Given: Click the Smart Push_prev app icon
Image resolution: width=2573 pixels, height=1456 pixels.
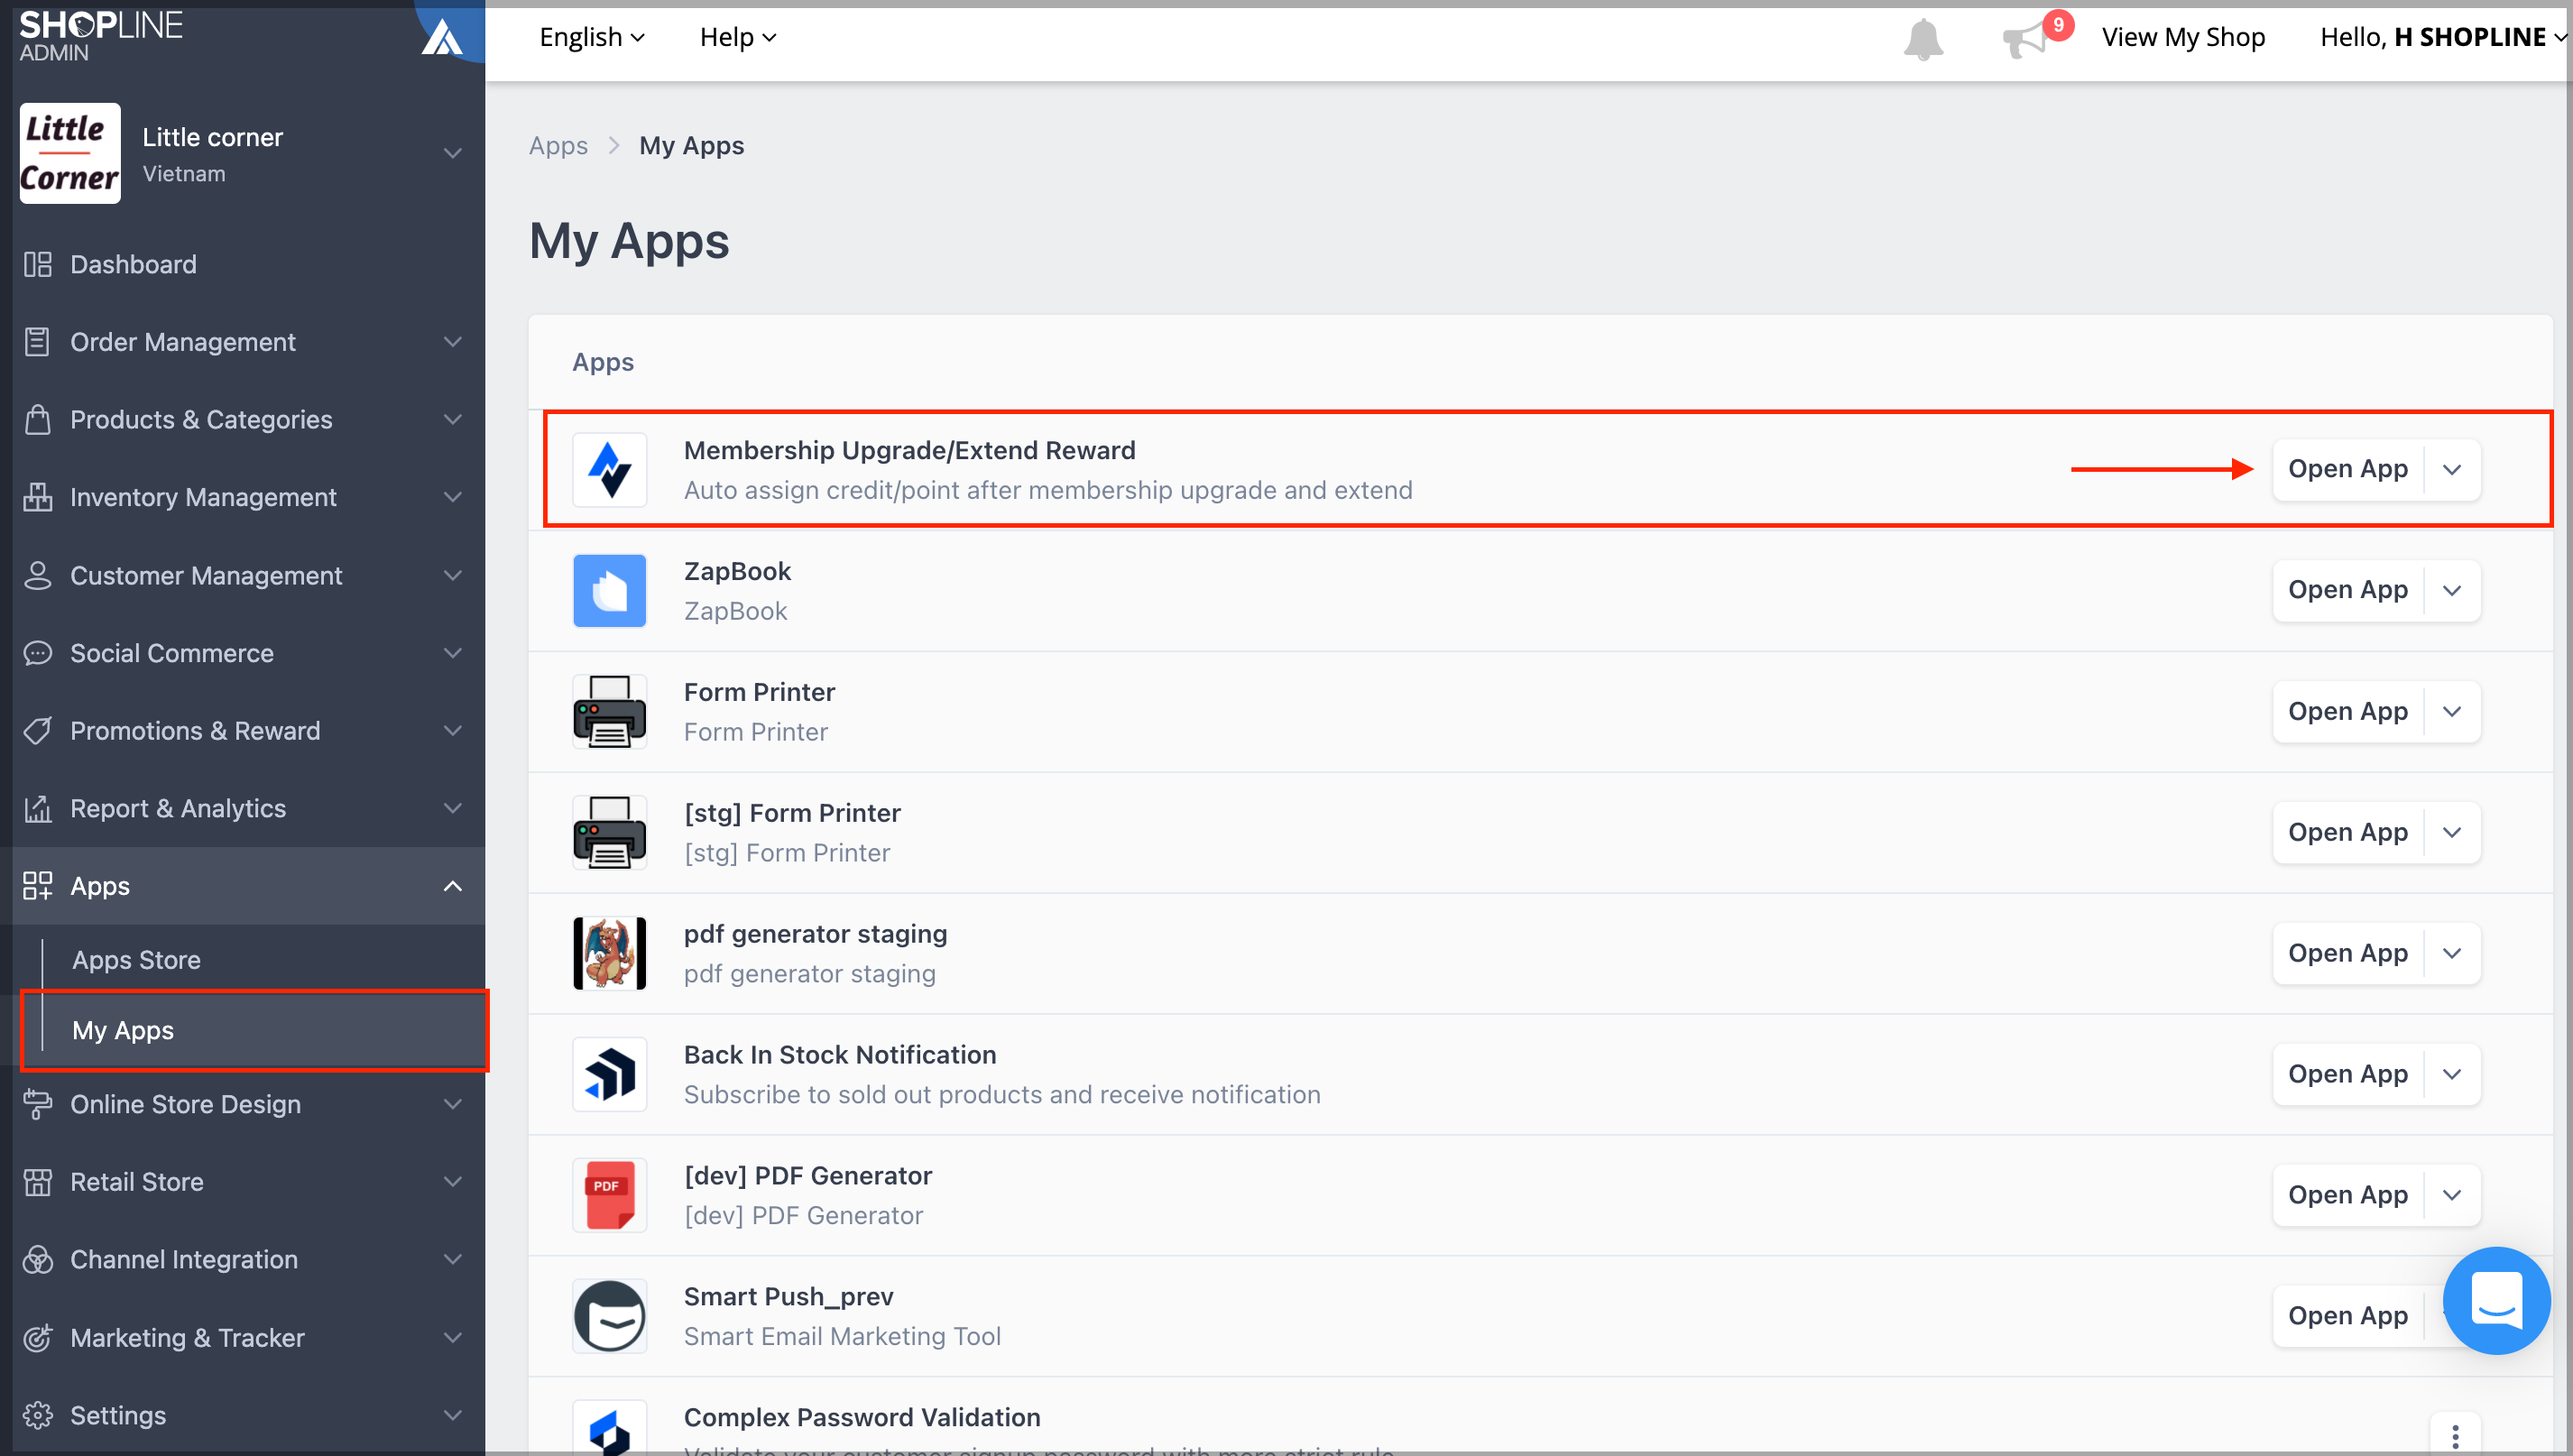Looking at the screenshot, I should click(609, 1316).
